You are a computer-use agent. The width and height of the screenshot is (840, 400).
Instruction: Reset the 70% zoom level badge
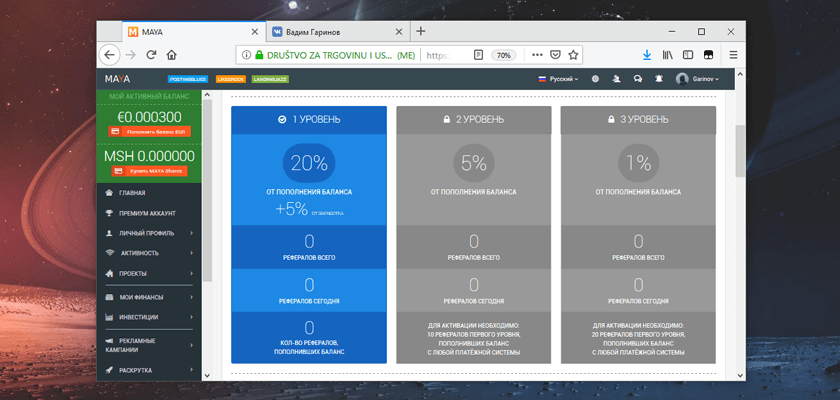tap(504, 55)
